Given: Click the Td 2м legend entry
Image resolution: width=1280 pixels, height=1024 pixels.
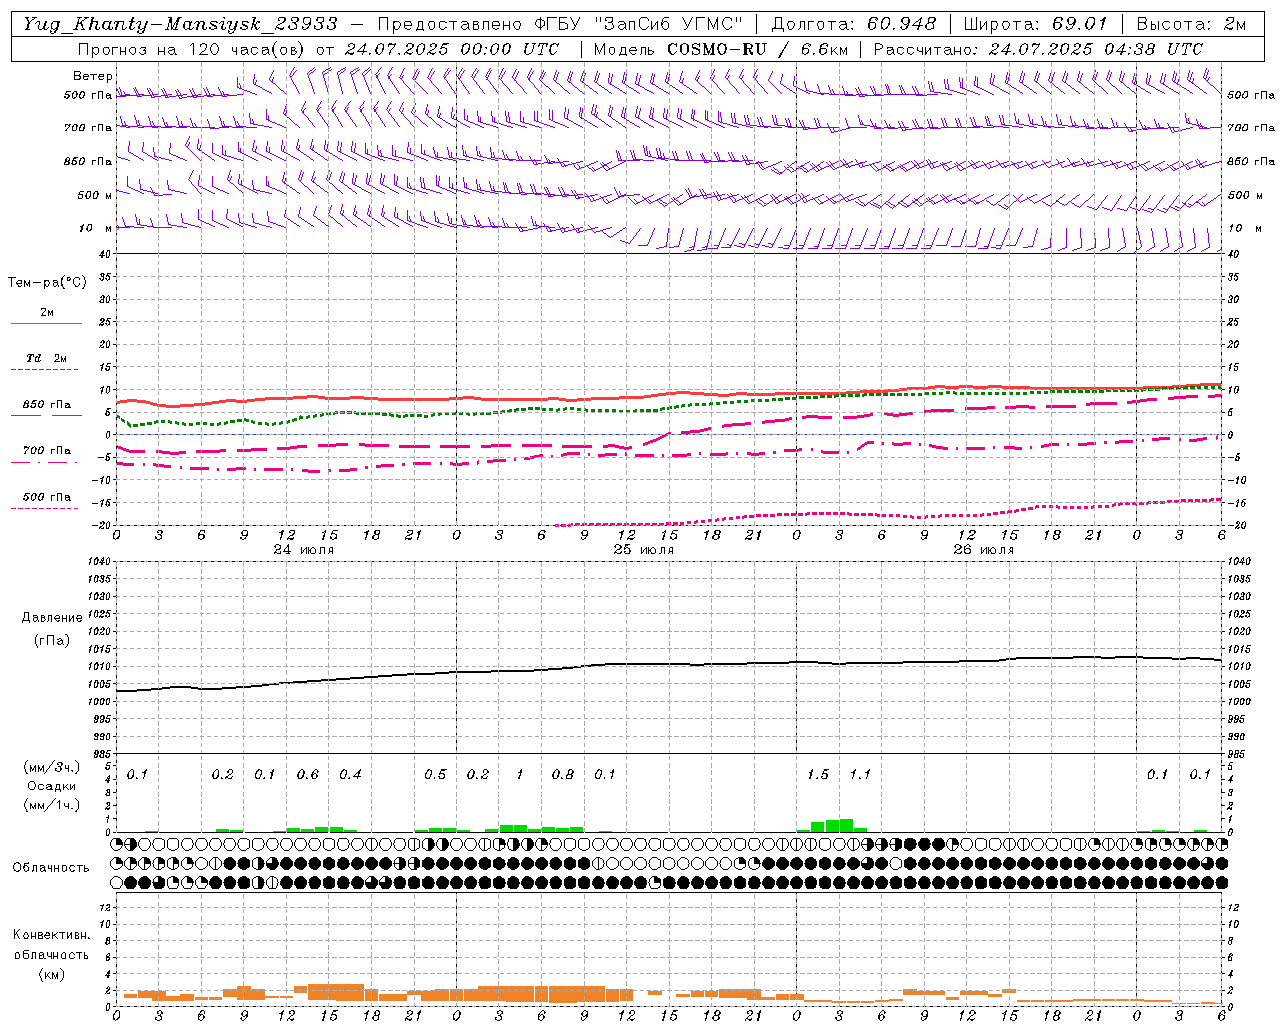Looking at the screenshot, I should pos(47,358).
